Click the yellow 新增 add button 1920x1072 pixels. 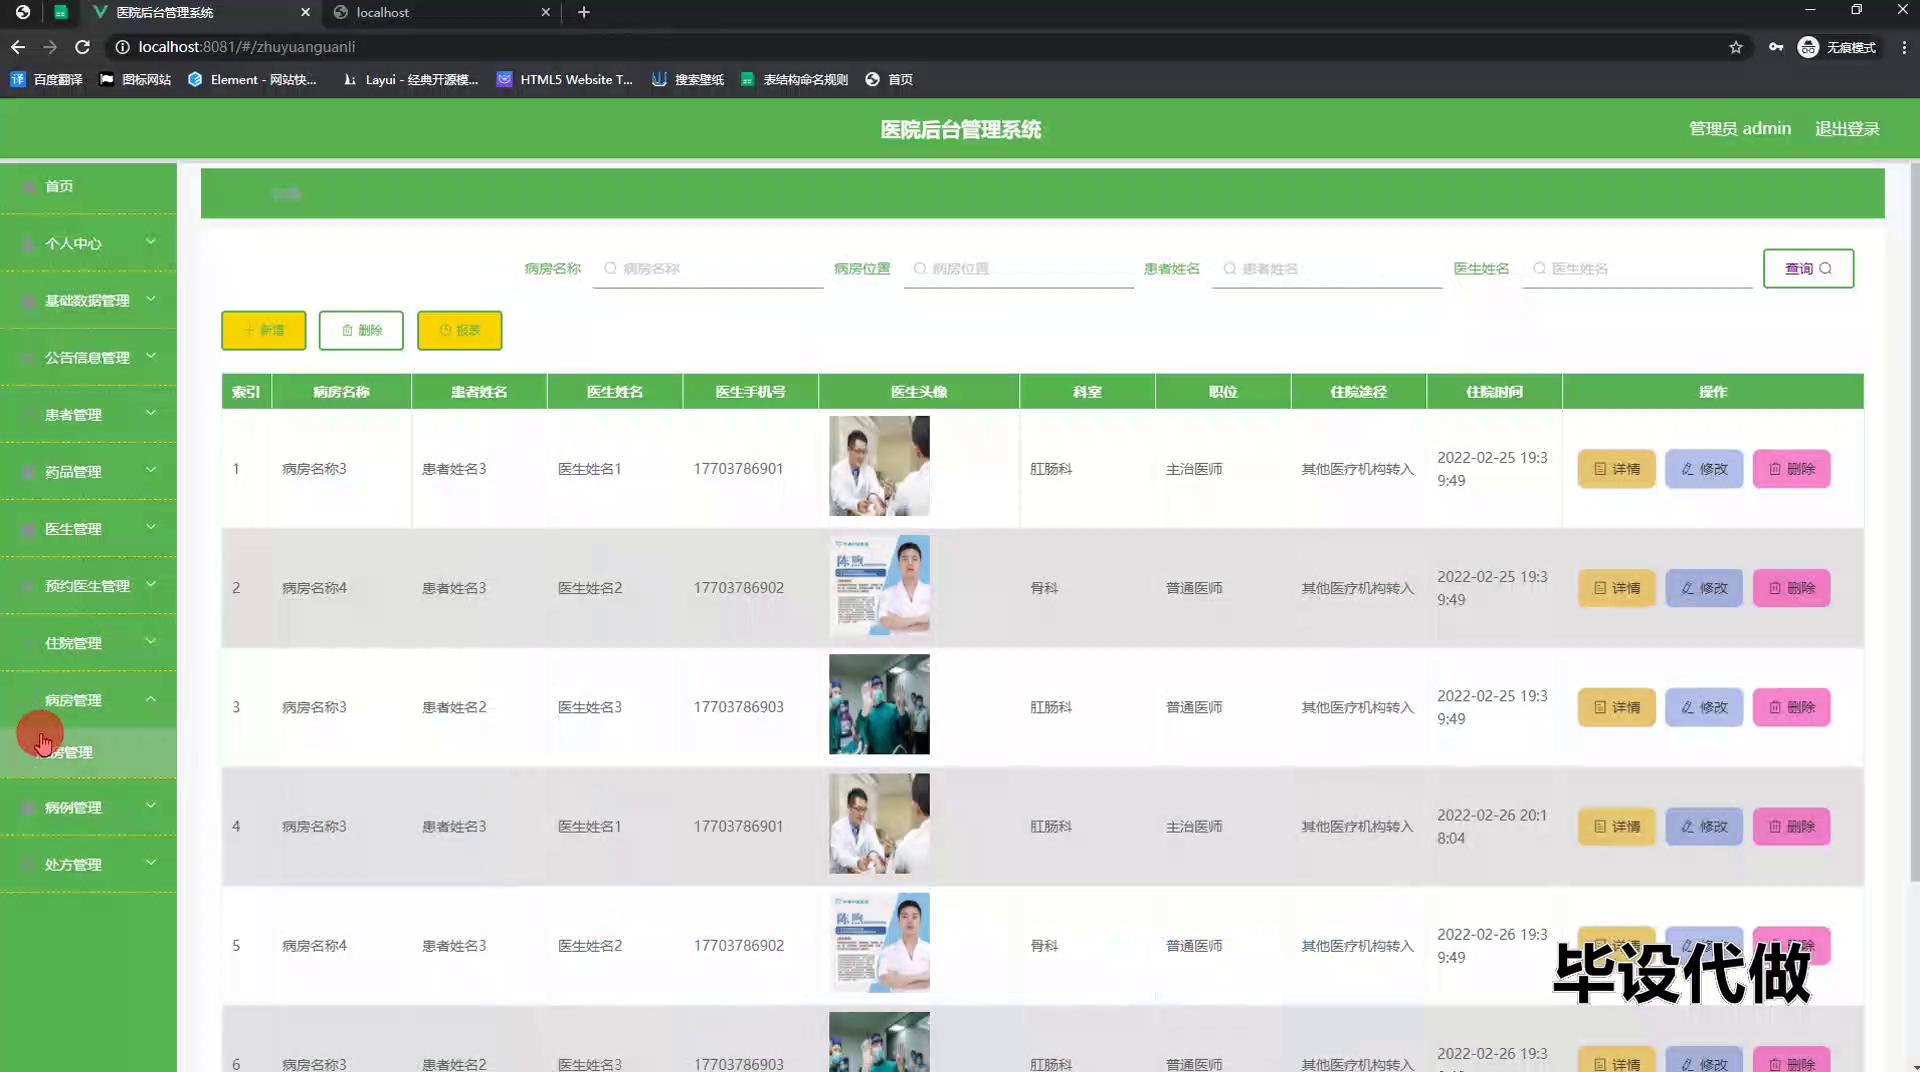pyautogui.click(x=264, y=330)
